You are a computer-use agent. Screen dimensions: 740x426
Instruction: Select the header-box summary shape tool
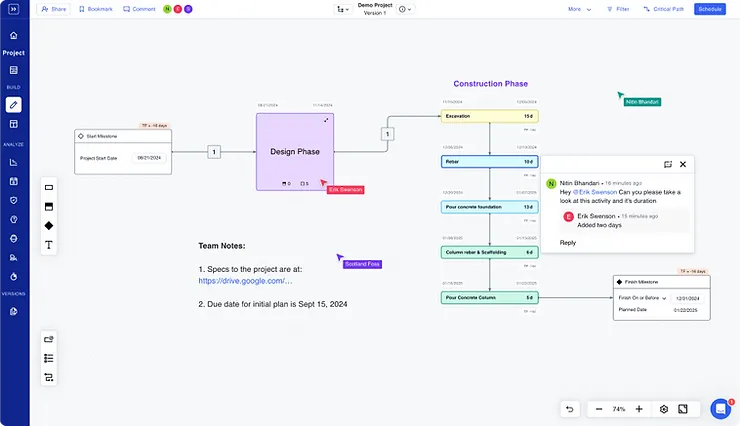pos(49,207)
